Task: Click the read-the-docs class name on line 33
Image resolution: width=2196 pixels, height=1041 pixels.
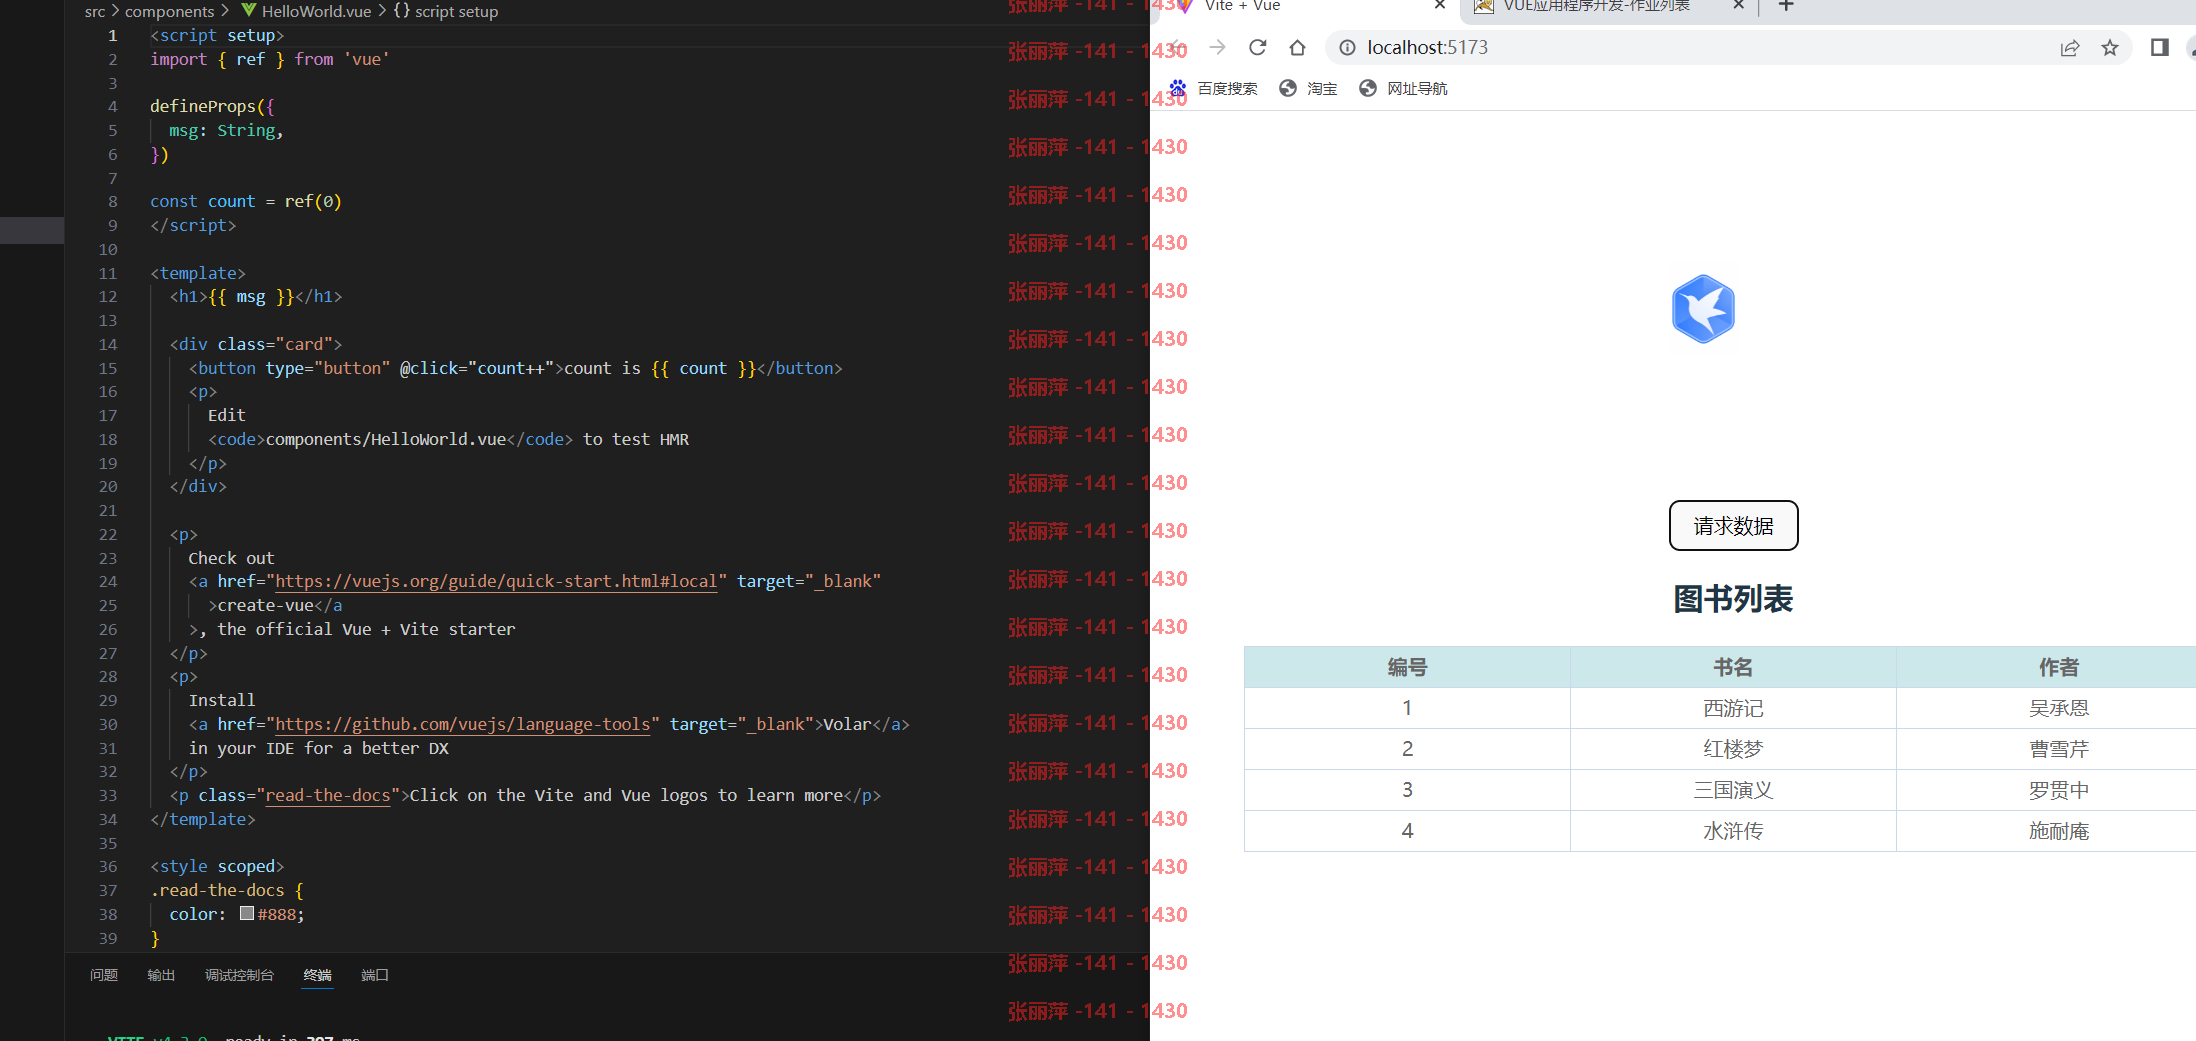Action: coord(327,795)
